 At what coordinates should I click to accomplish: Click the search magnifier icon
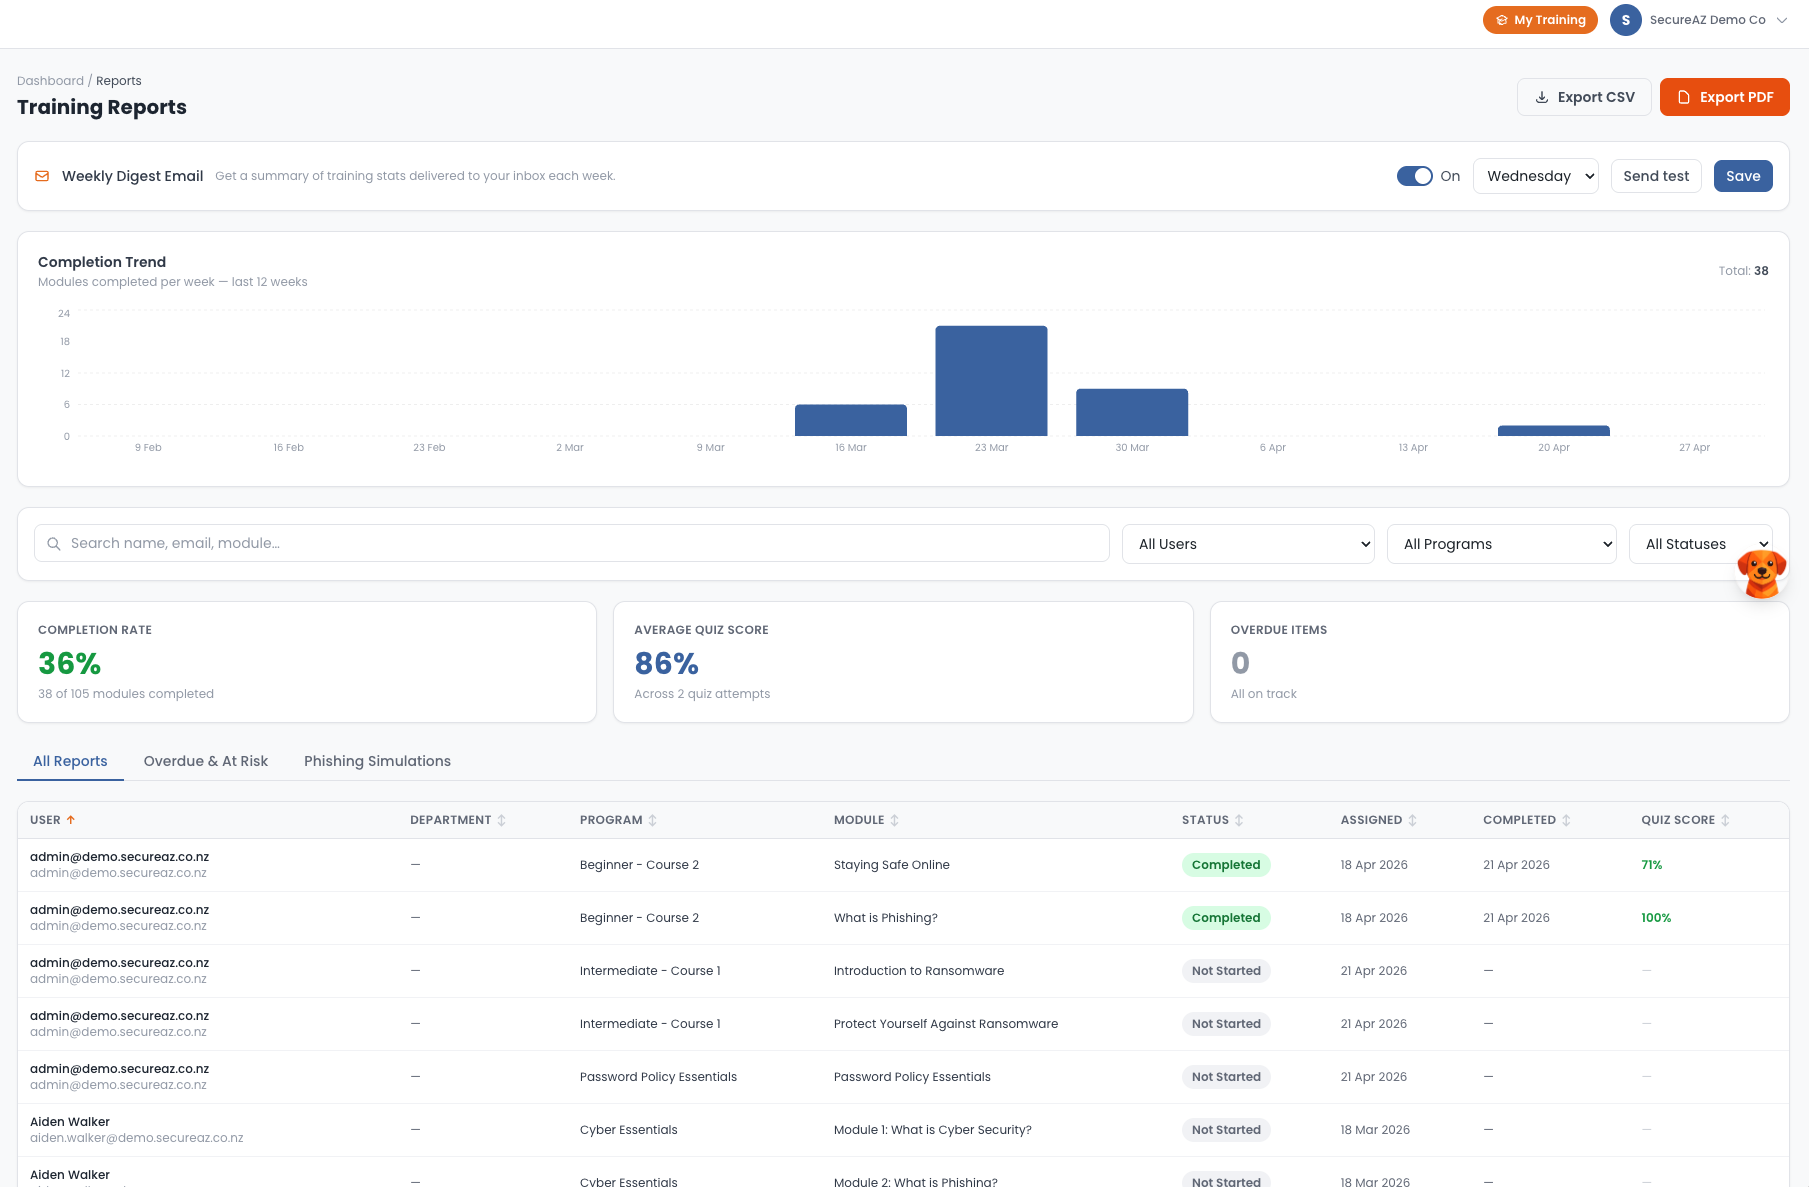(54, 544)
